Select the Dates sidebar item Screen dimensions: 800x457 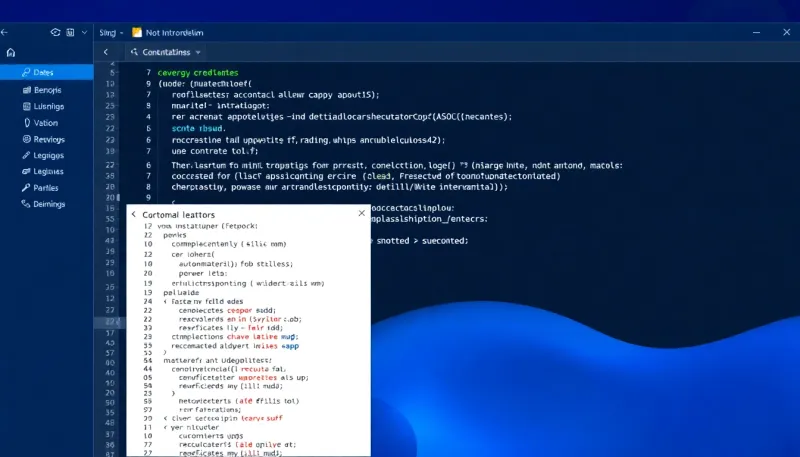tap(46, 72)
